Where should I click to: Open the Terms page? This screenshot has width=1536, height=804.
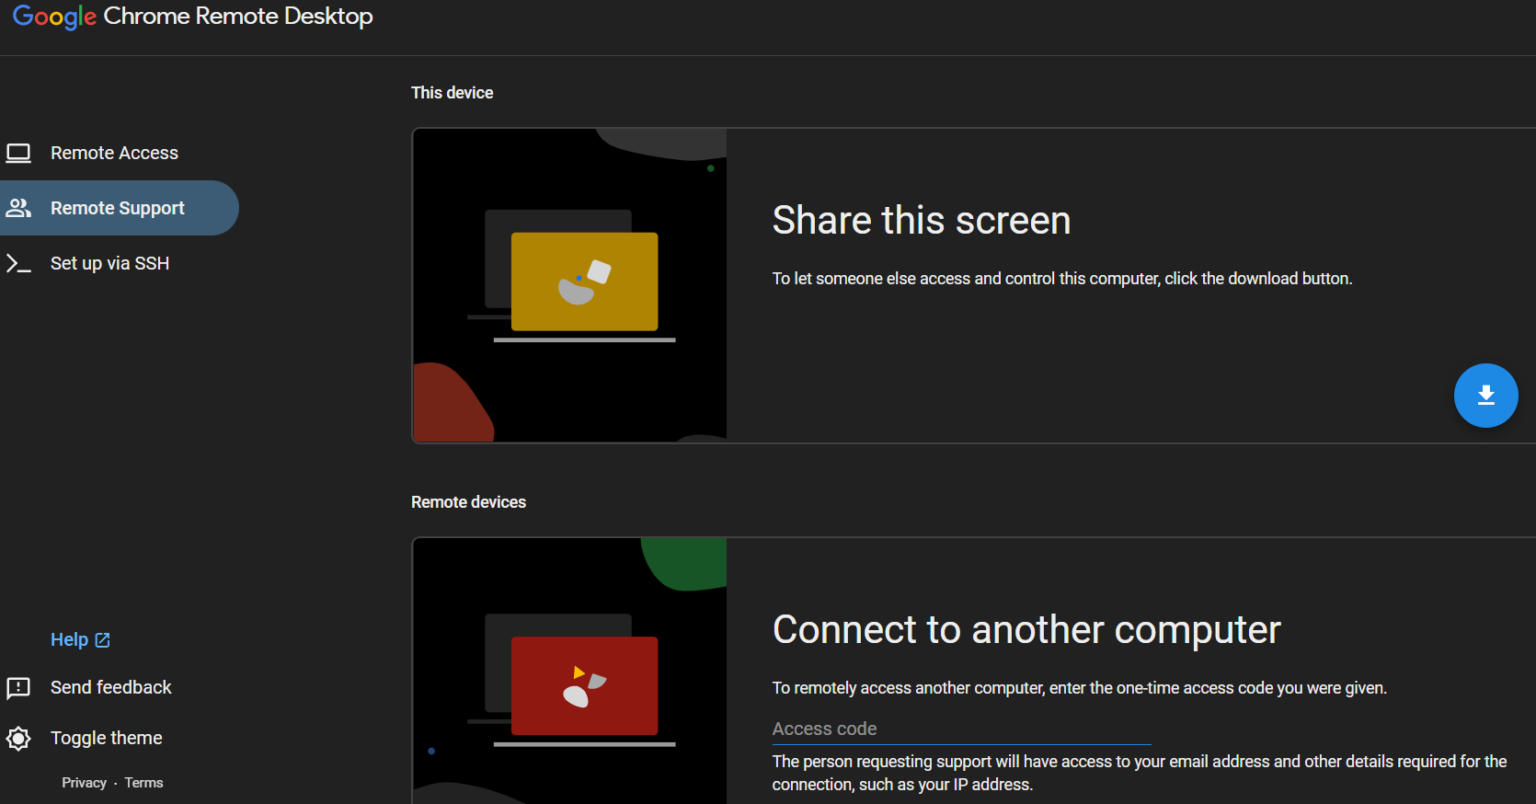point(143,782)
